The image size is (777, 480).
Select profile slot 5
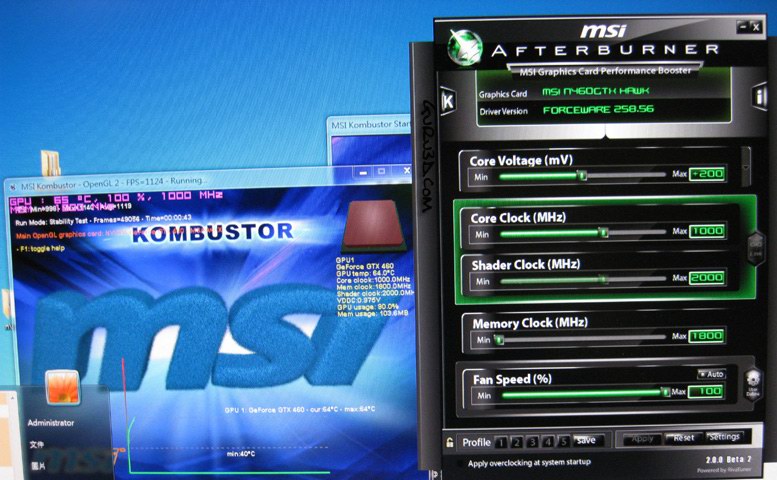coord(563,441)
